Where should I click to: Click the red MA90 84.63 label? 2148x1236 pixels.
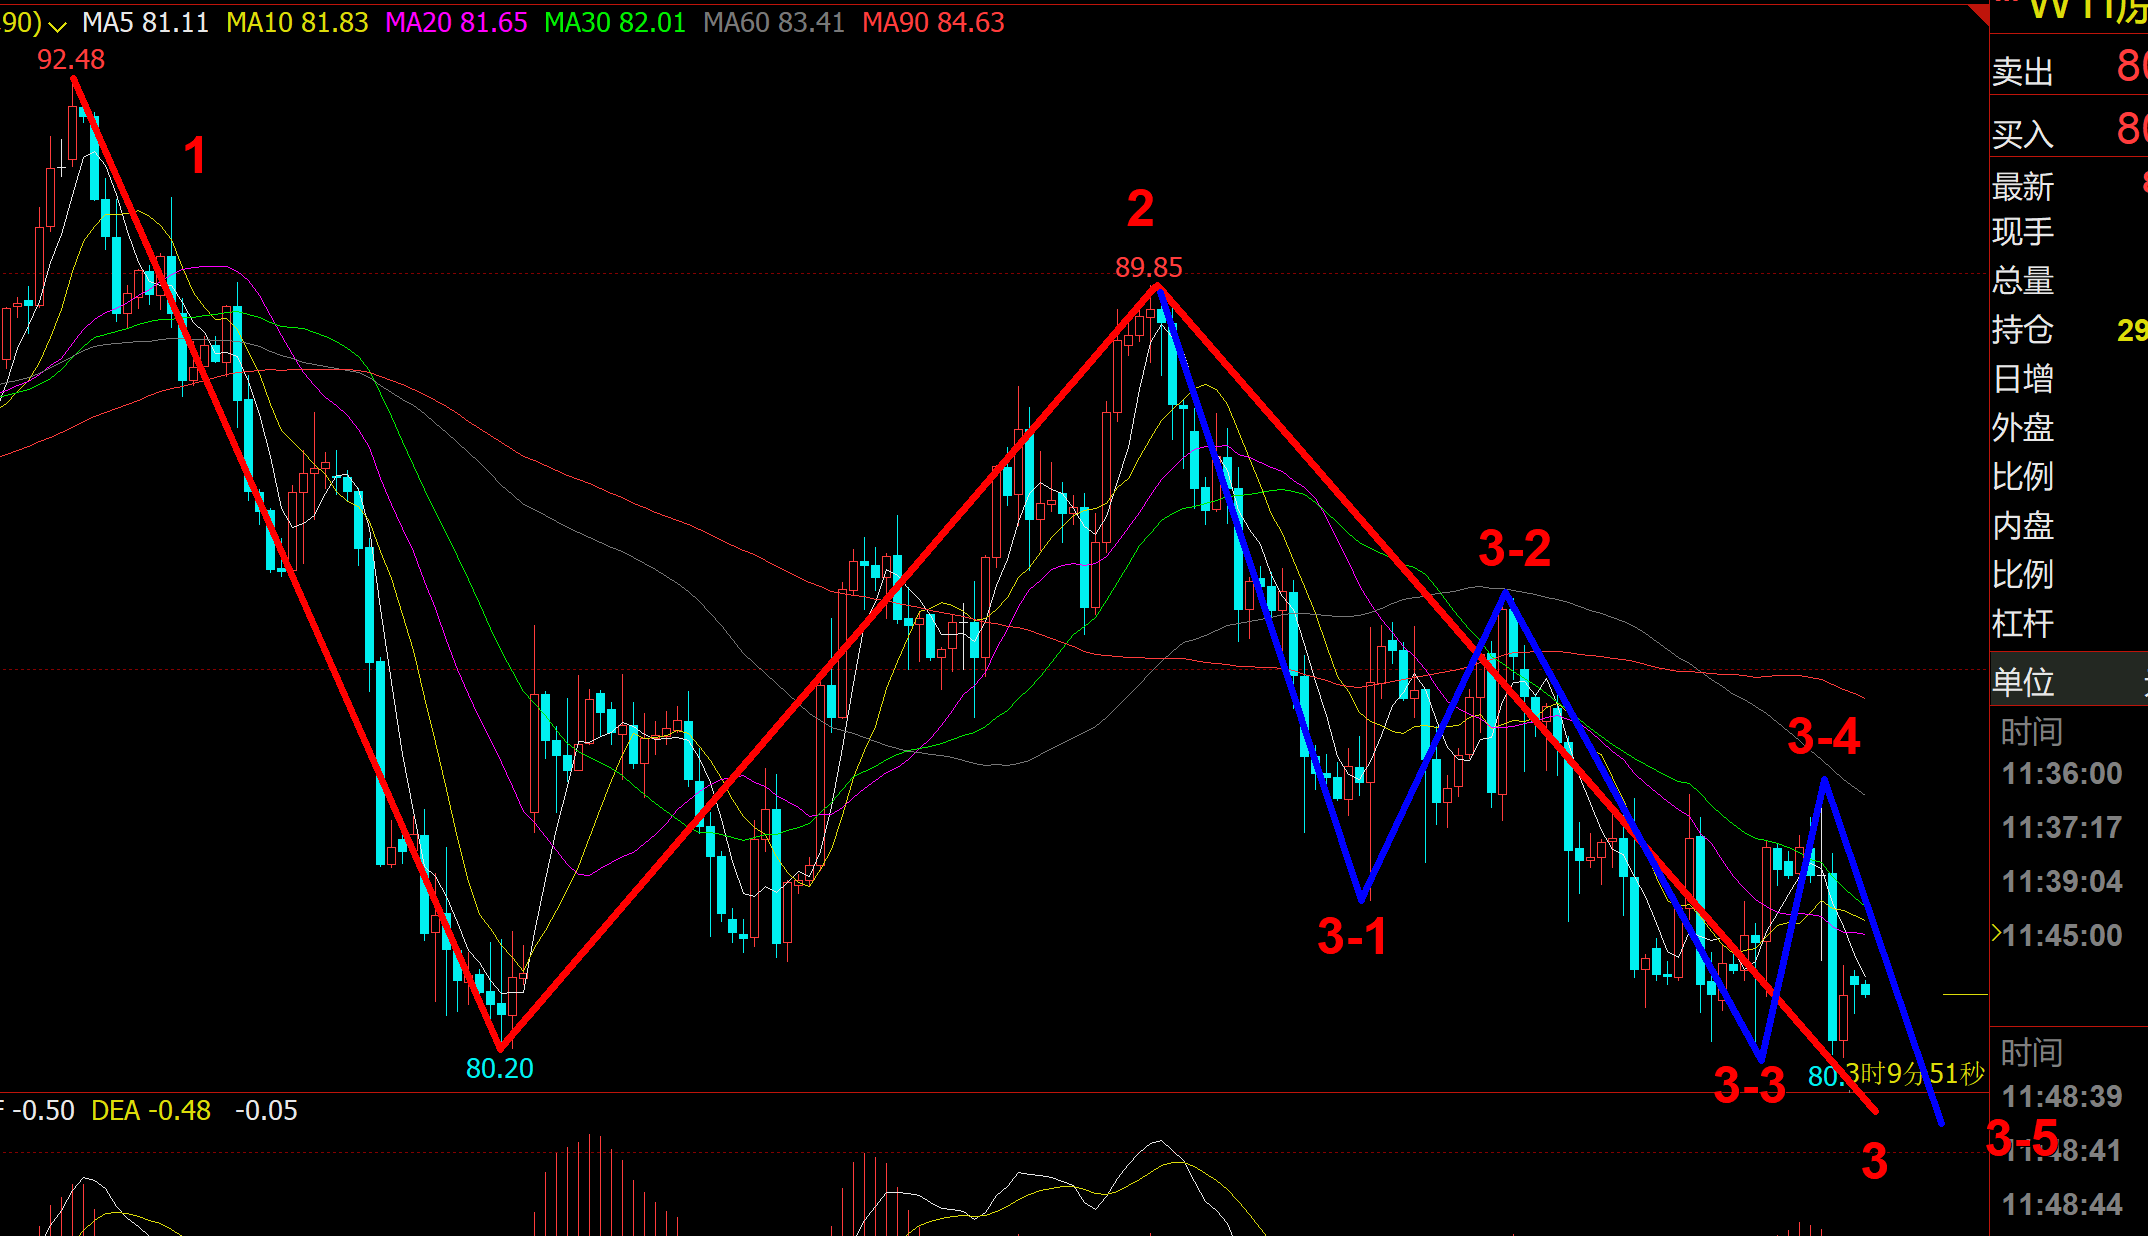coord(933,23)
